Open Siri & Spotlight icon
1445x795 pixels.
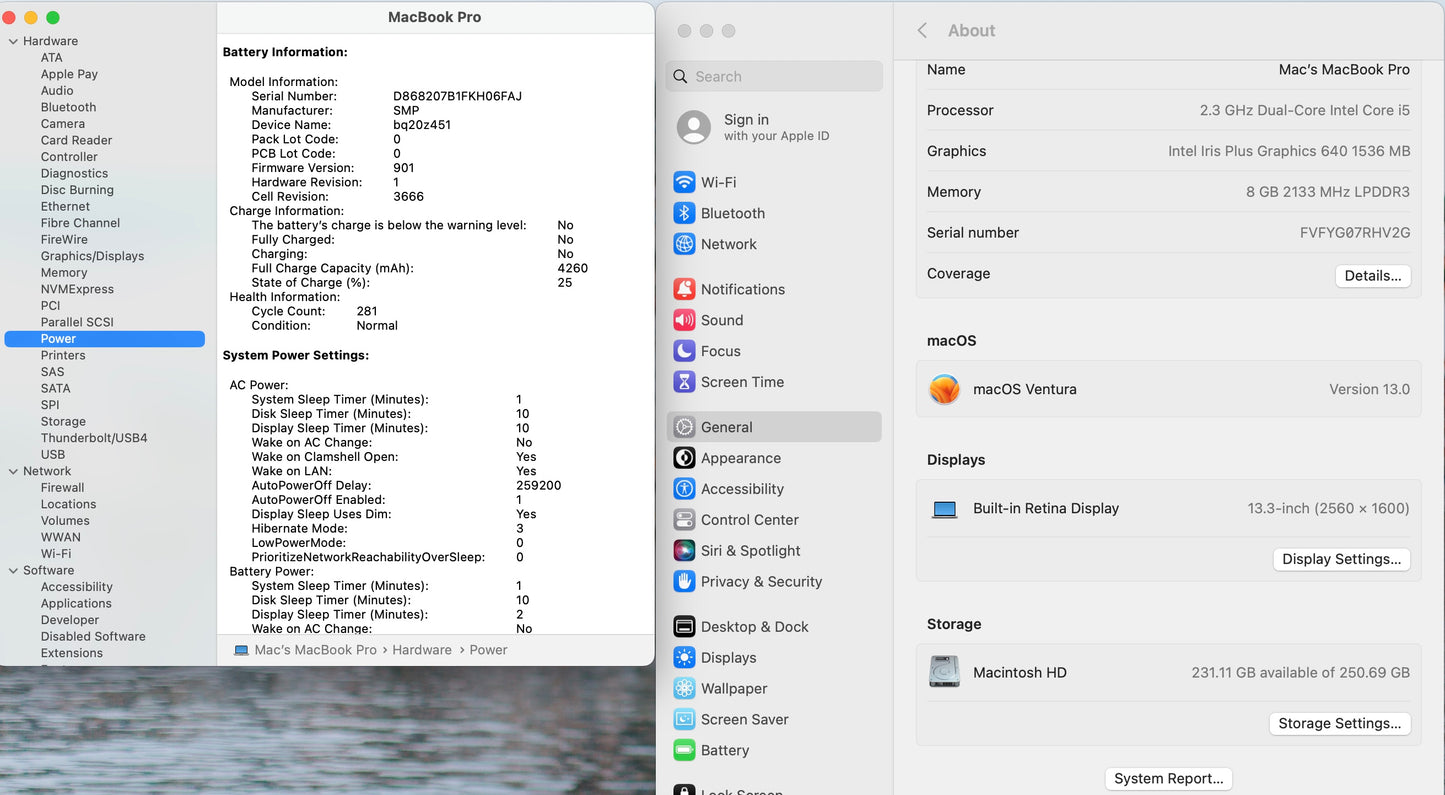tap(684, 551)
